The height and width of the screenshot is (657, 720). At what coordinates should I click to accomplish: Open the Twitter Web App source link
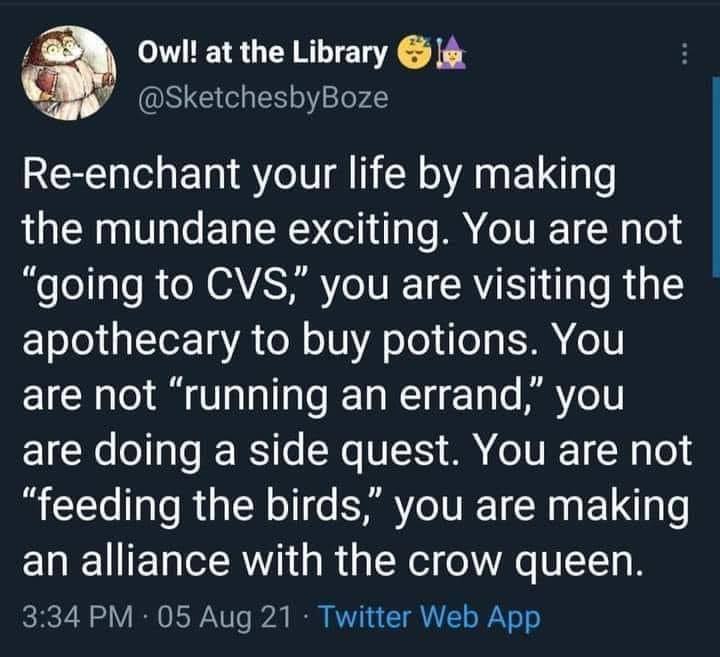(428, 617)
